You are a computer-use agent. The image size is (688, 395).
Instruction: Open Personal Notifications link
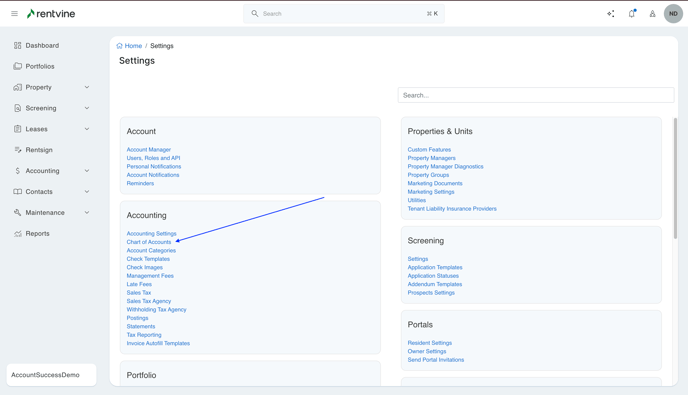pos(154,166)
